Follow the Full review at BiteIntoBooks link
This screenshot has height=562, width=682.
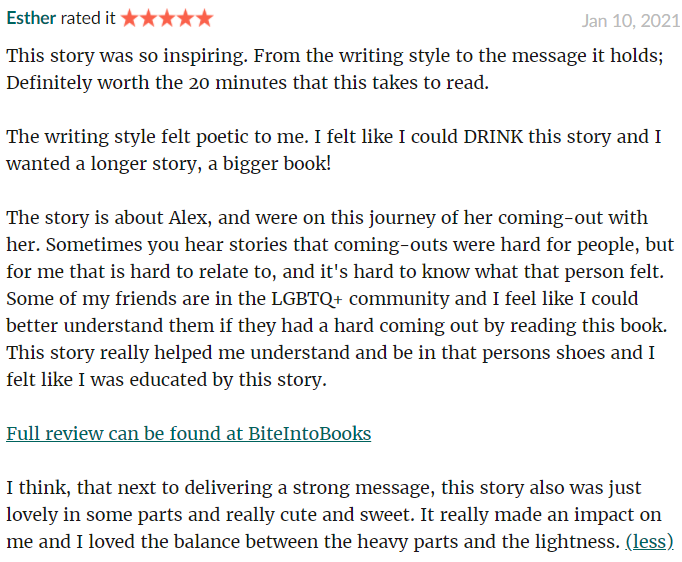coord(188,434)
